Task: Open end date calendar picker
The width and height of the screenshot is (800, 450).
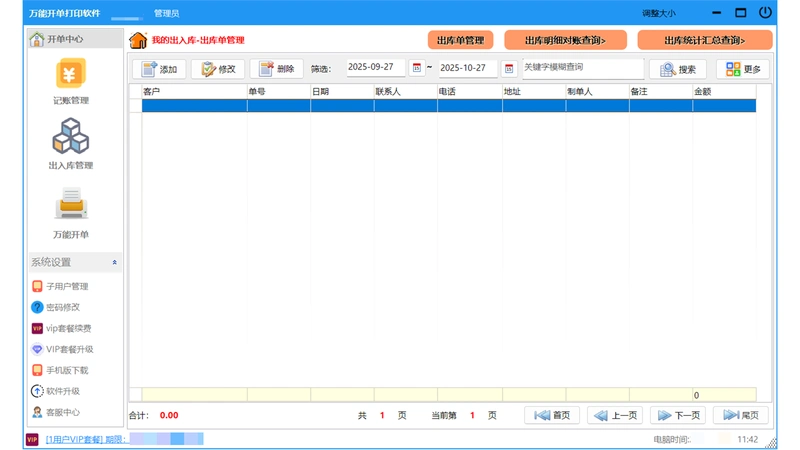Action: tap(509, 68)
